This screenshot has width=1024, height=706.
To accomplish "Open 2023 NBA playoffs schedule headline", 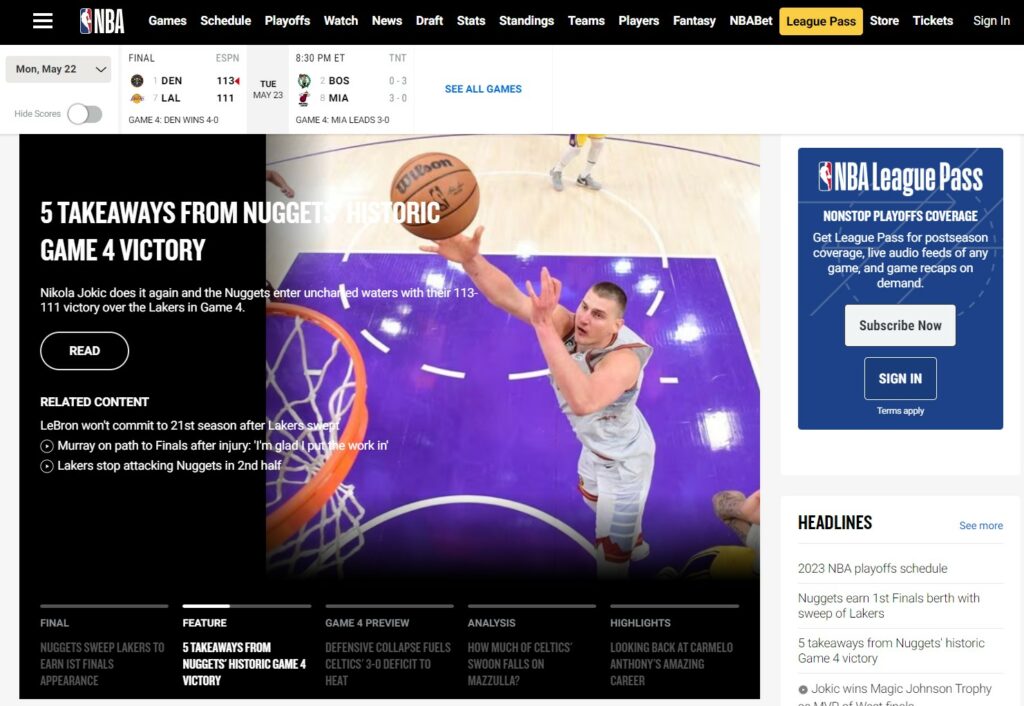I will 872,569.
